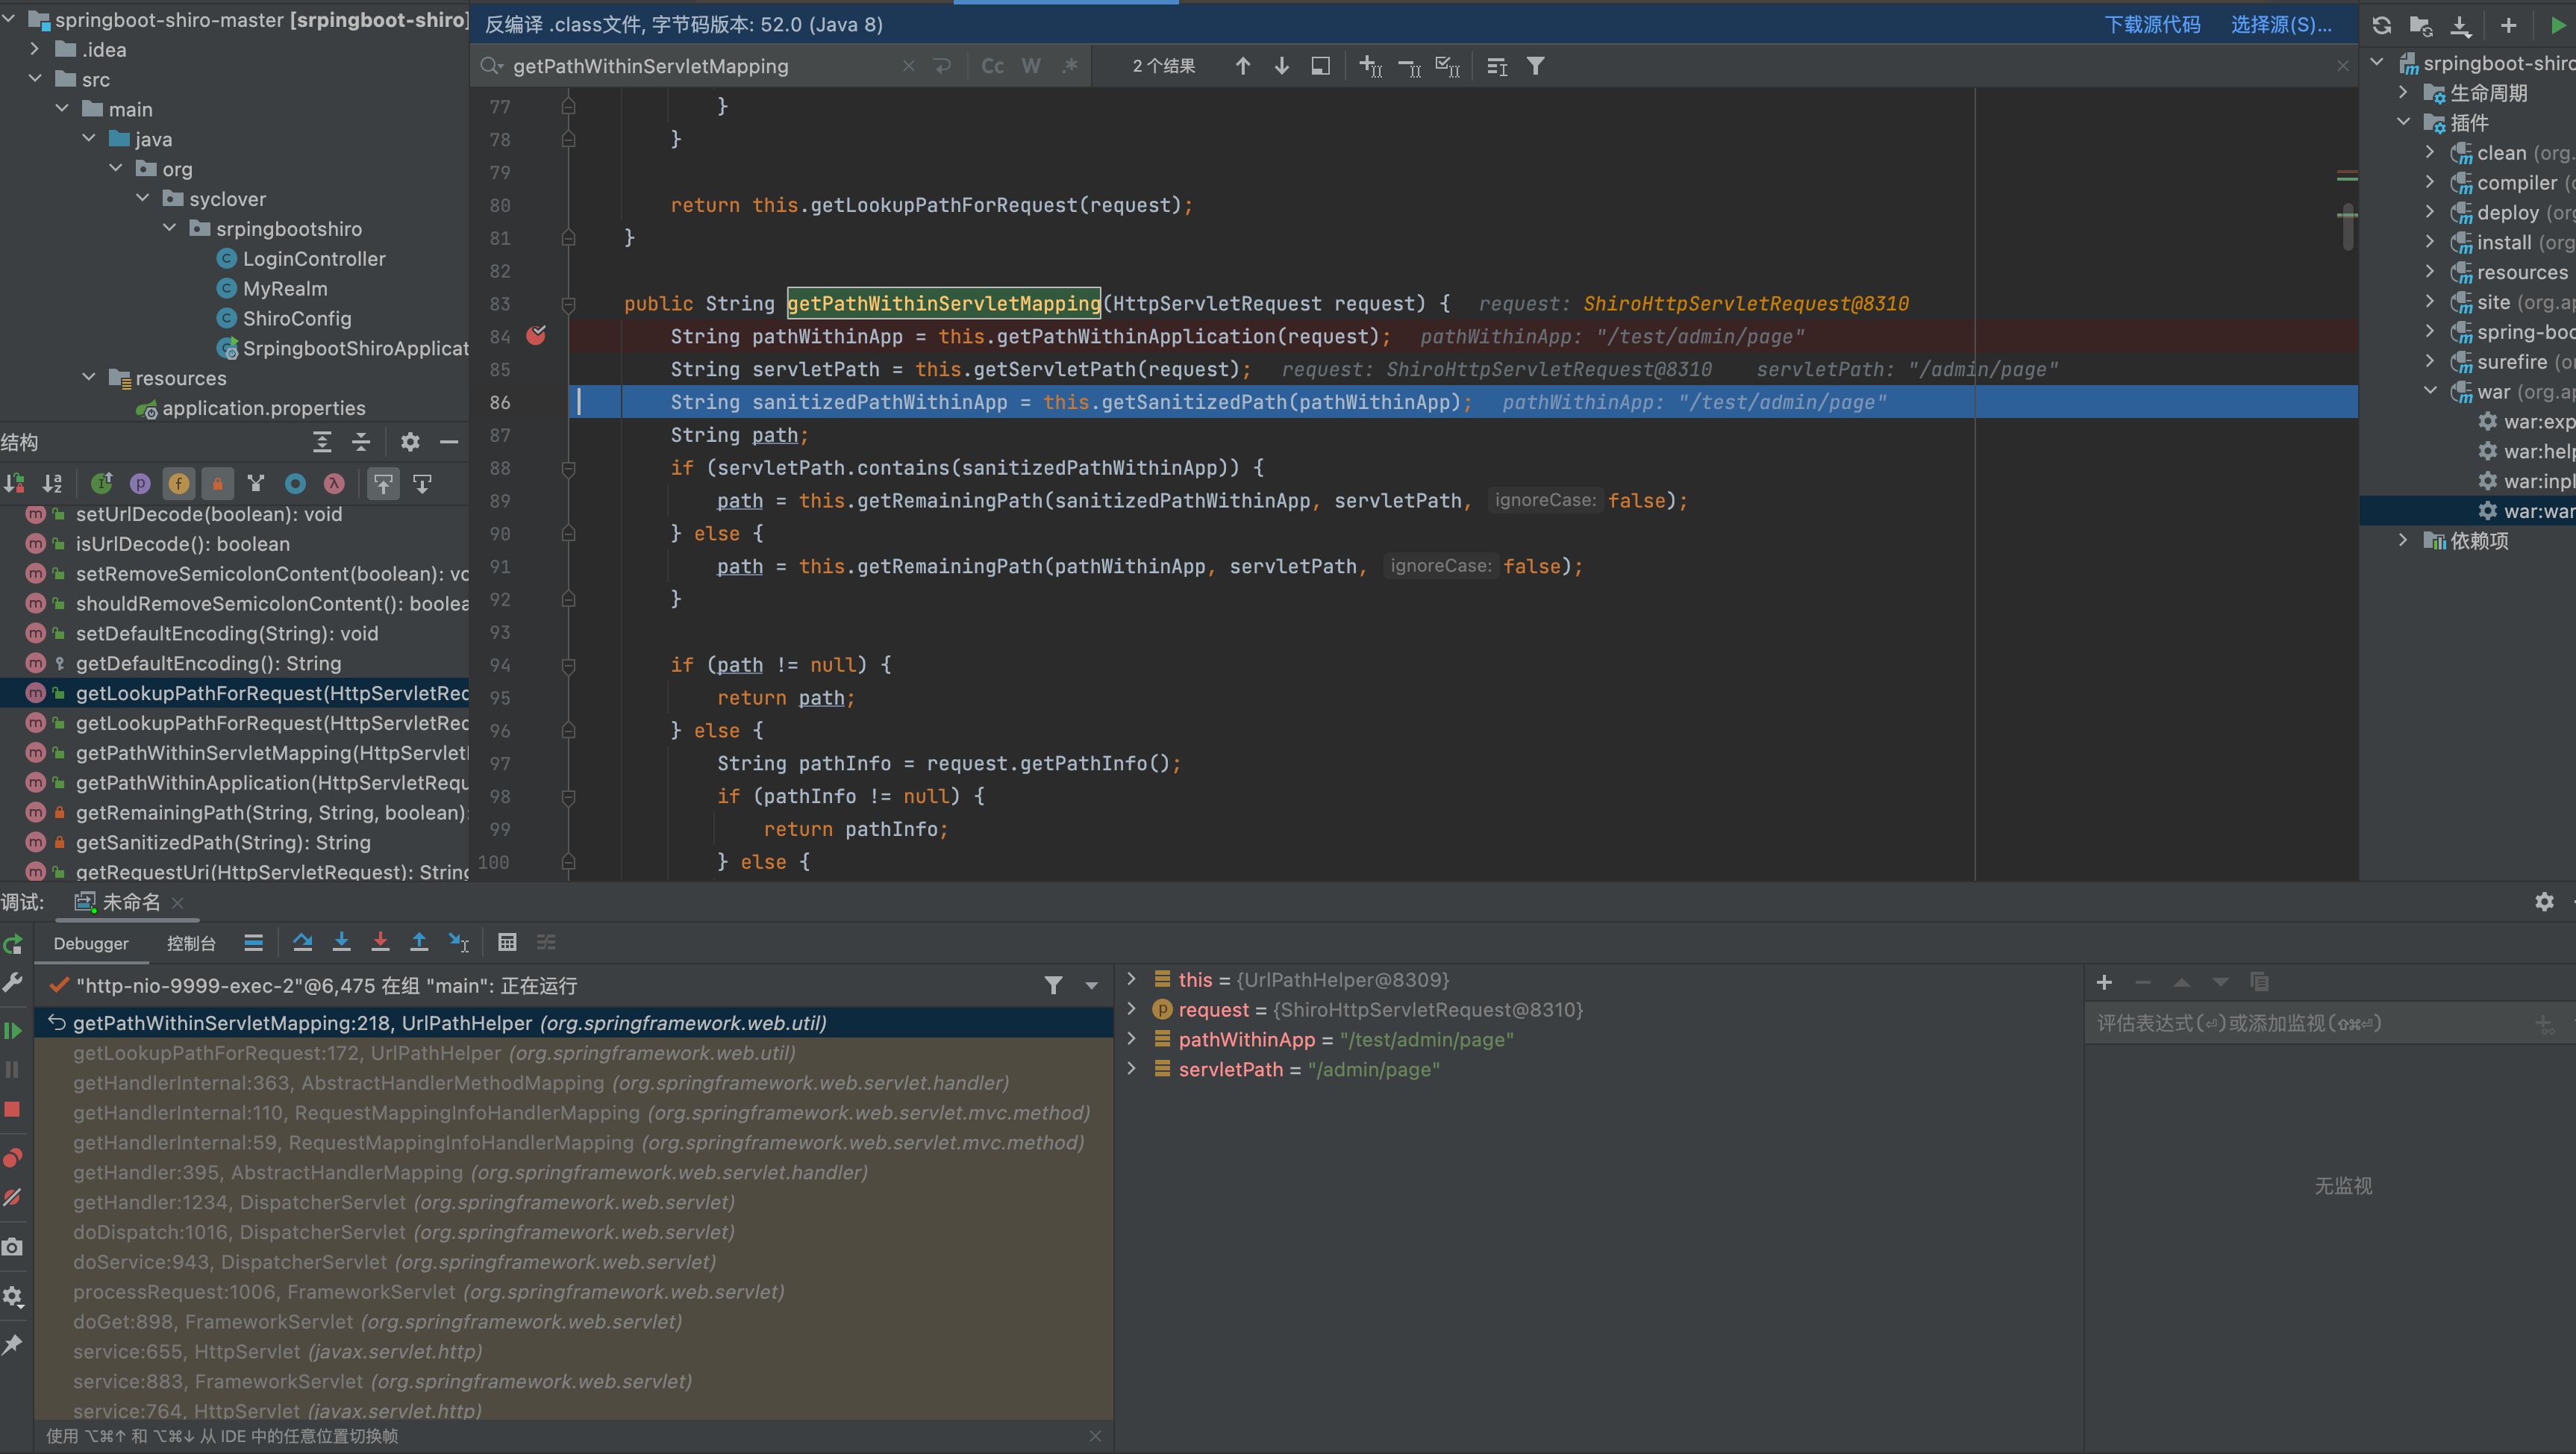Image resolution: width=2576 pixels, height=1454 pixels.
Task: Toggle Sort by Visibility in Structure toolbar
Action: pos(14,484)
